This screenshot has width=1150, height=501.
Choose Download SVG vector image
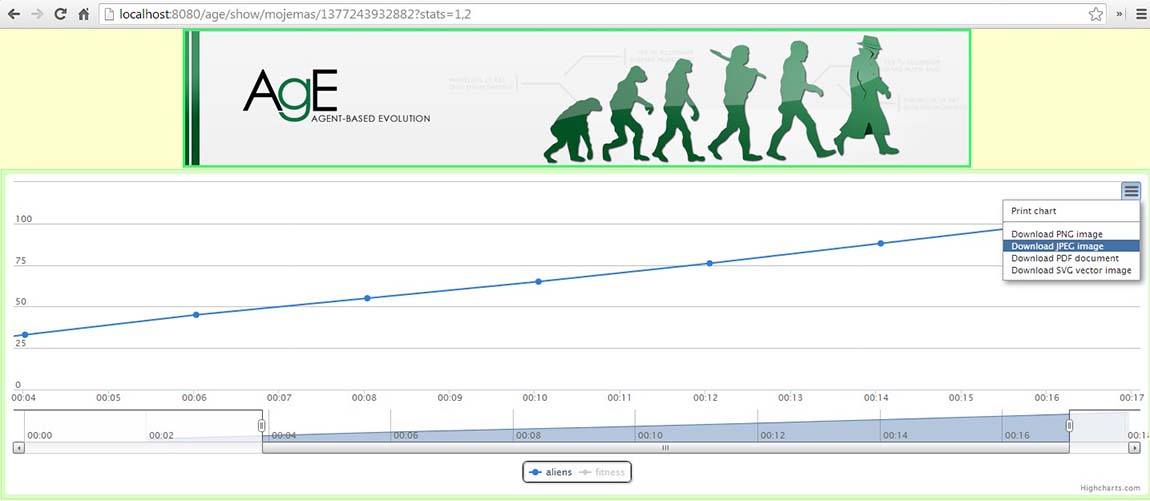[1071, 270]
